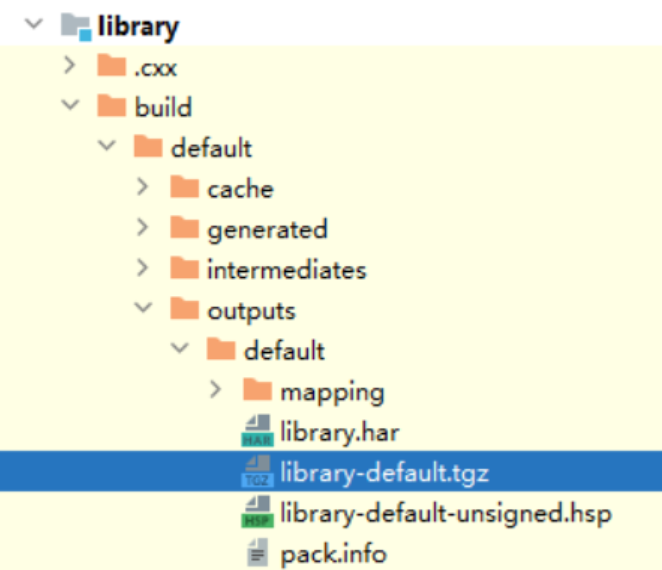Click the pack.info file icon

point(257,553)
